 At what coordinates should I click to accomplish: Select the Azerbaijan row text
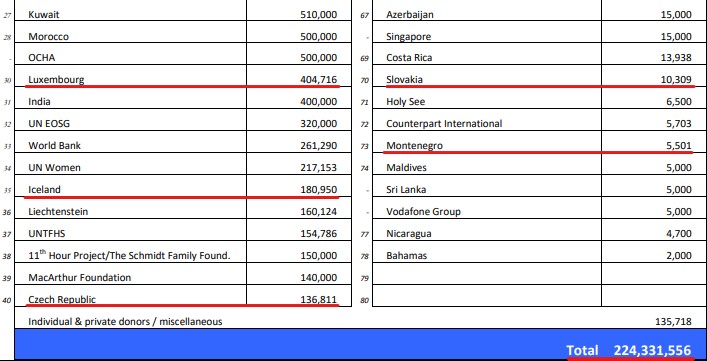pos(410,15)
